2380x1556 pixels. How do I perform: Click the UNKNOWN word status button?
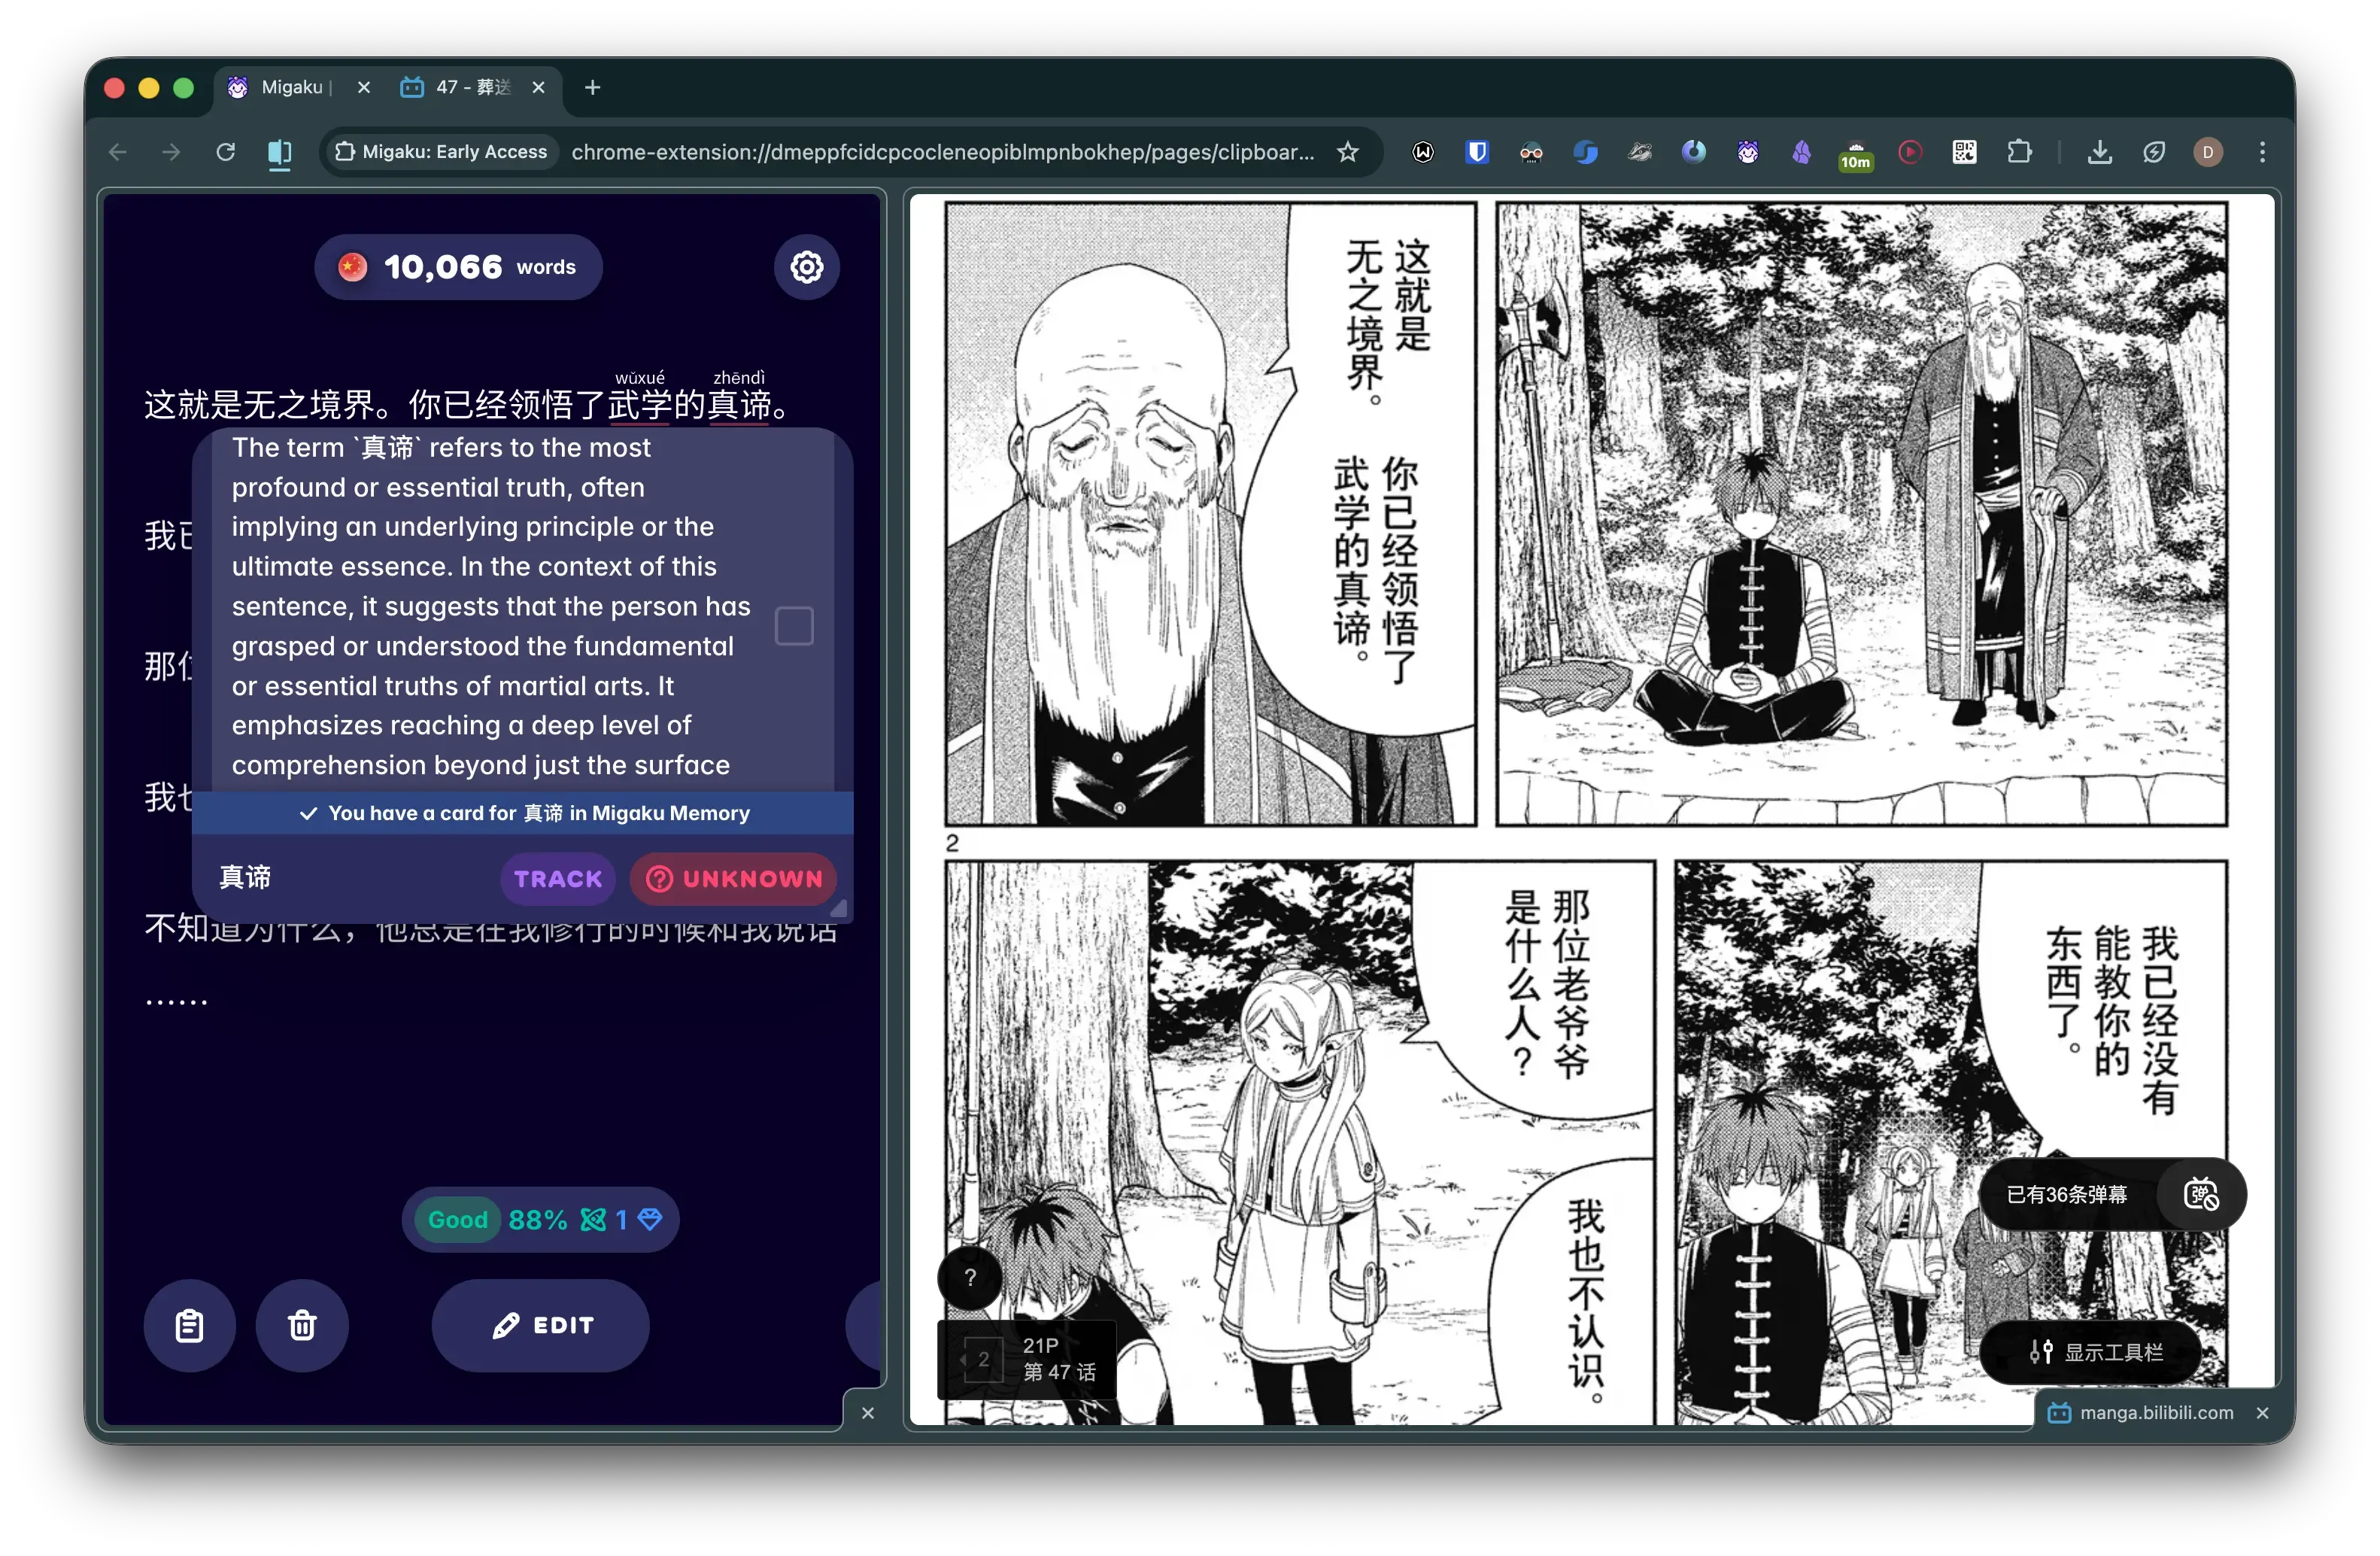click(733, 879)
